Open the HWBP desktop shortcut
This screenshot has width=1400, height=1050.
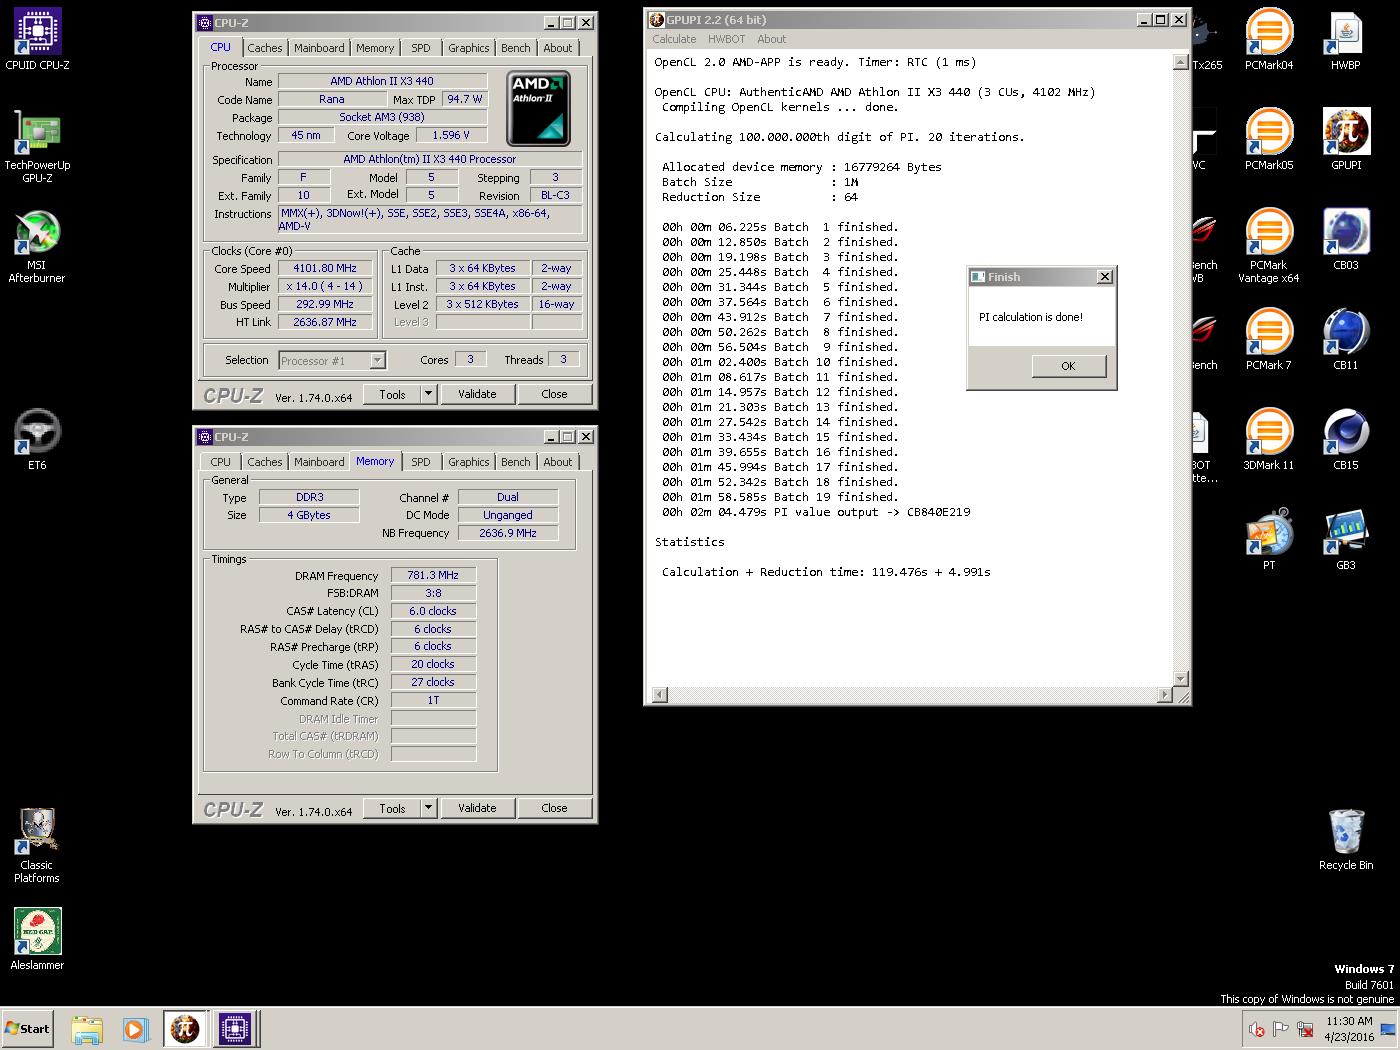[1346, 40]
